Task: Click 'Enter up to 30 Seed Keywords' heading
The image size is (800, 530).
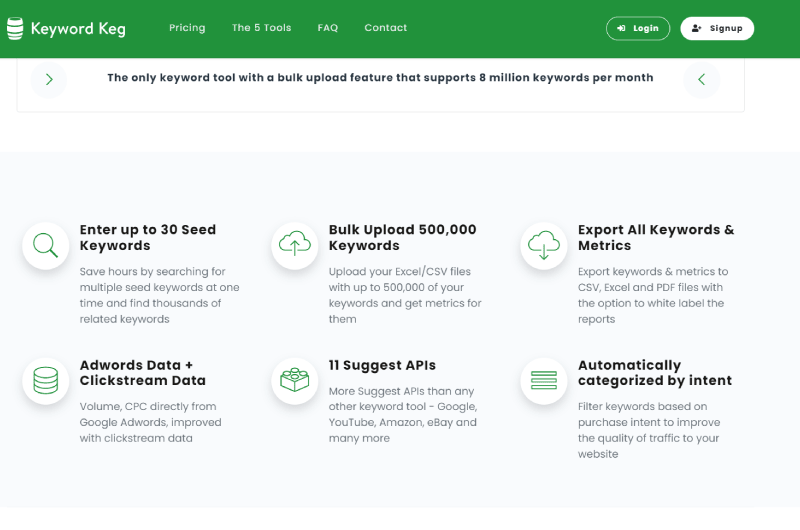Action: pos(147,238)
